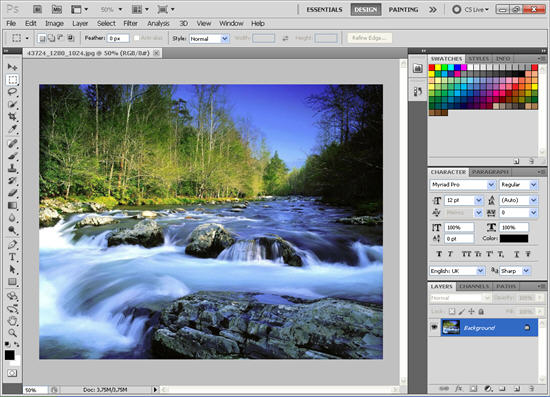
Task: Select the Dodge tool
Action: click(12, 230)
